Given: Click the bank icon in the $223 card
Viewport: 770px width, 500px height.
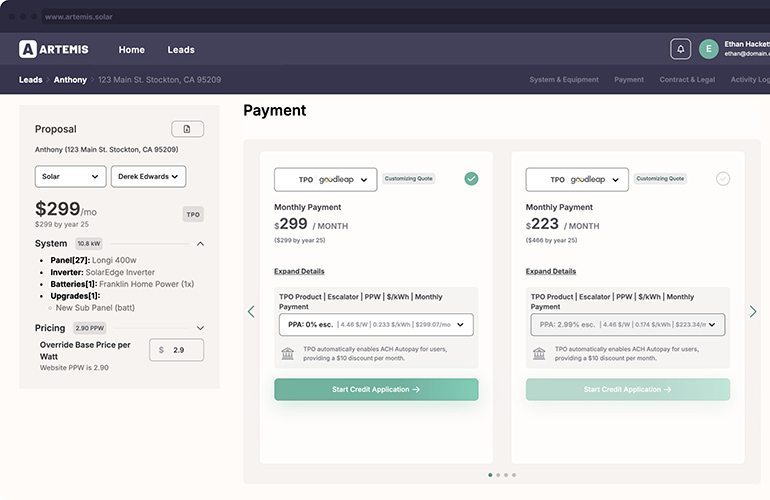Looking at the screenshot, I should tap(539, 353).
